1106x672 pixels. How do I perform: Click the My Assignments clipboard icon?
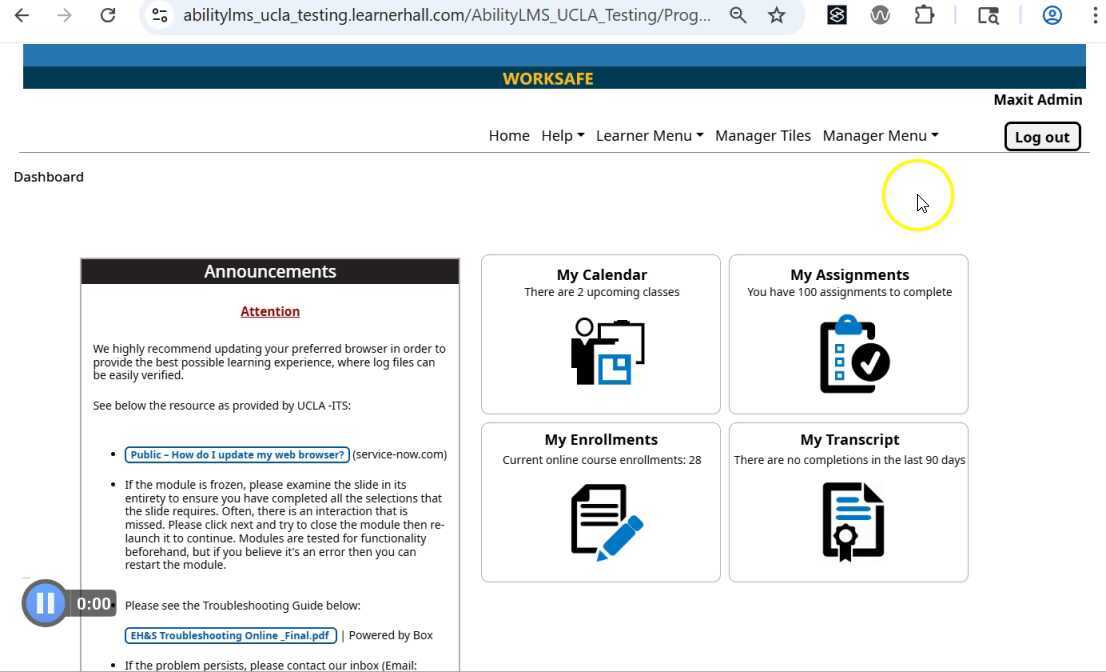pyautogui.click(x=854, y=354)
